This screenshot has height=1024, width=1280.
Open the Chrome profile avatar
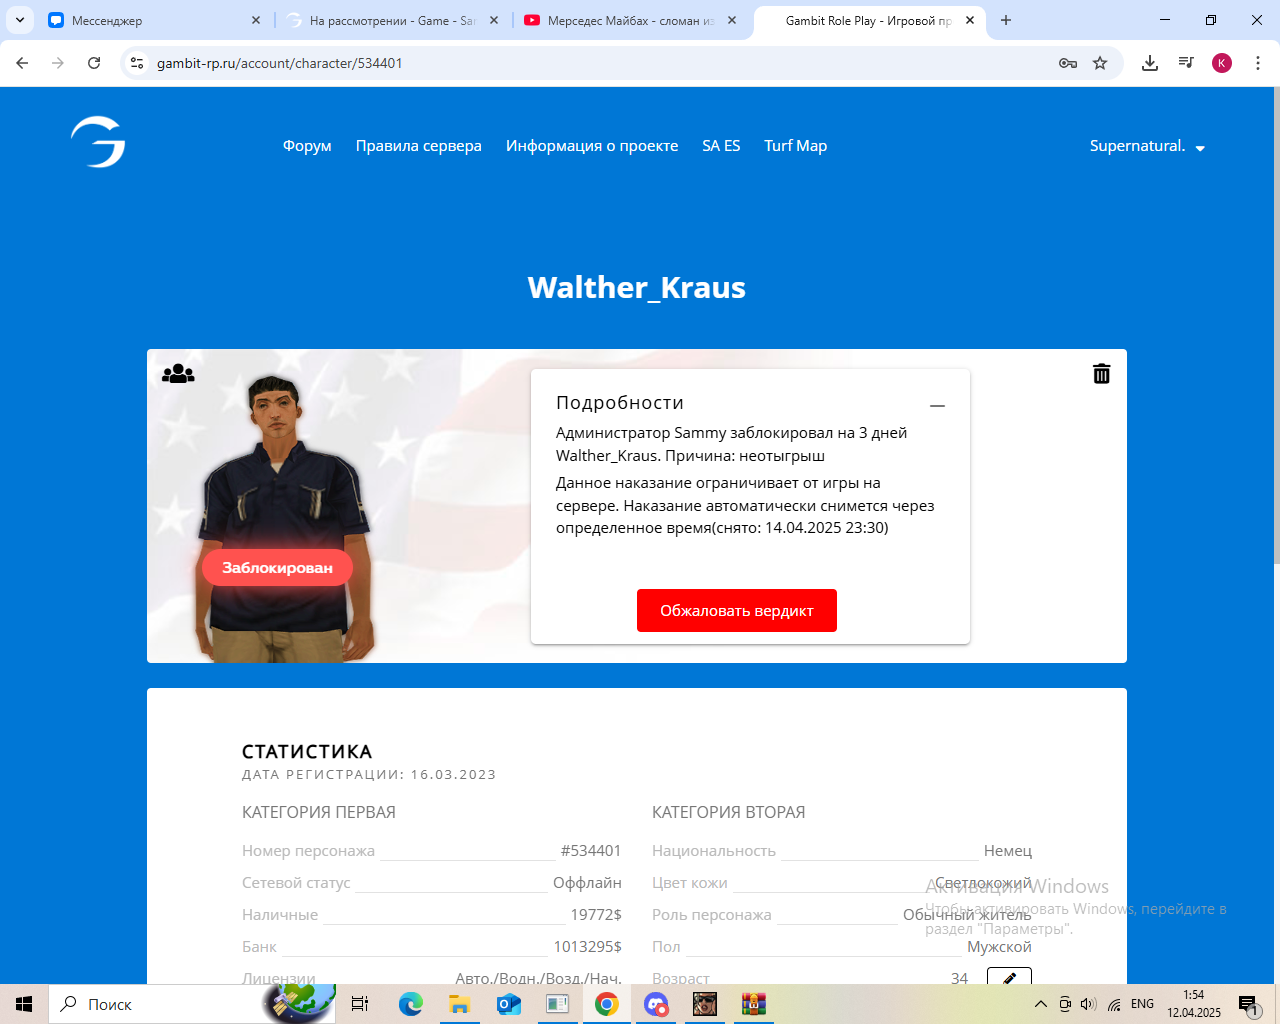point(1221,63)
